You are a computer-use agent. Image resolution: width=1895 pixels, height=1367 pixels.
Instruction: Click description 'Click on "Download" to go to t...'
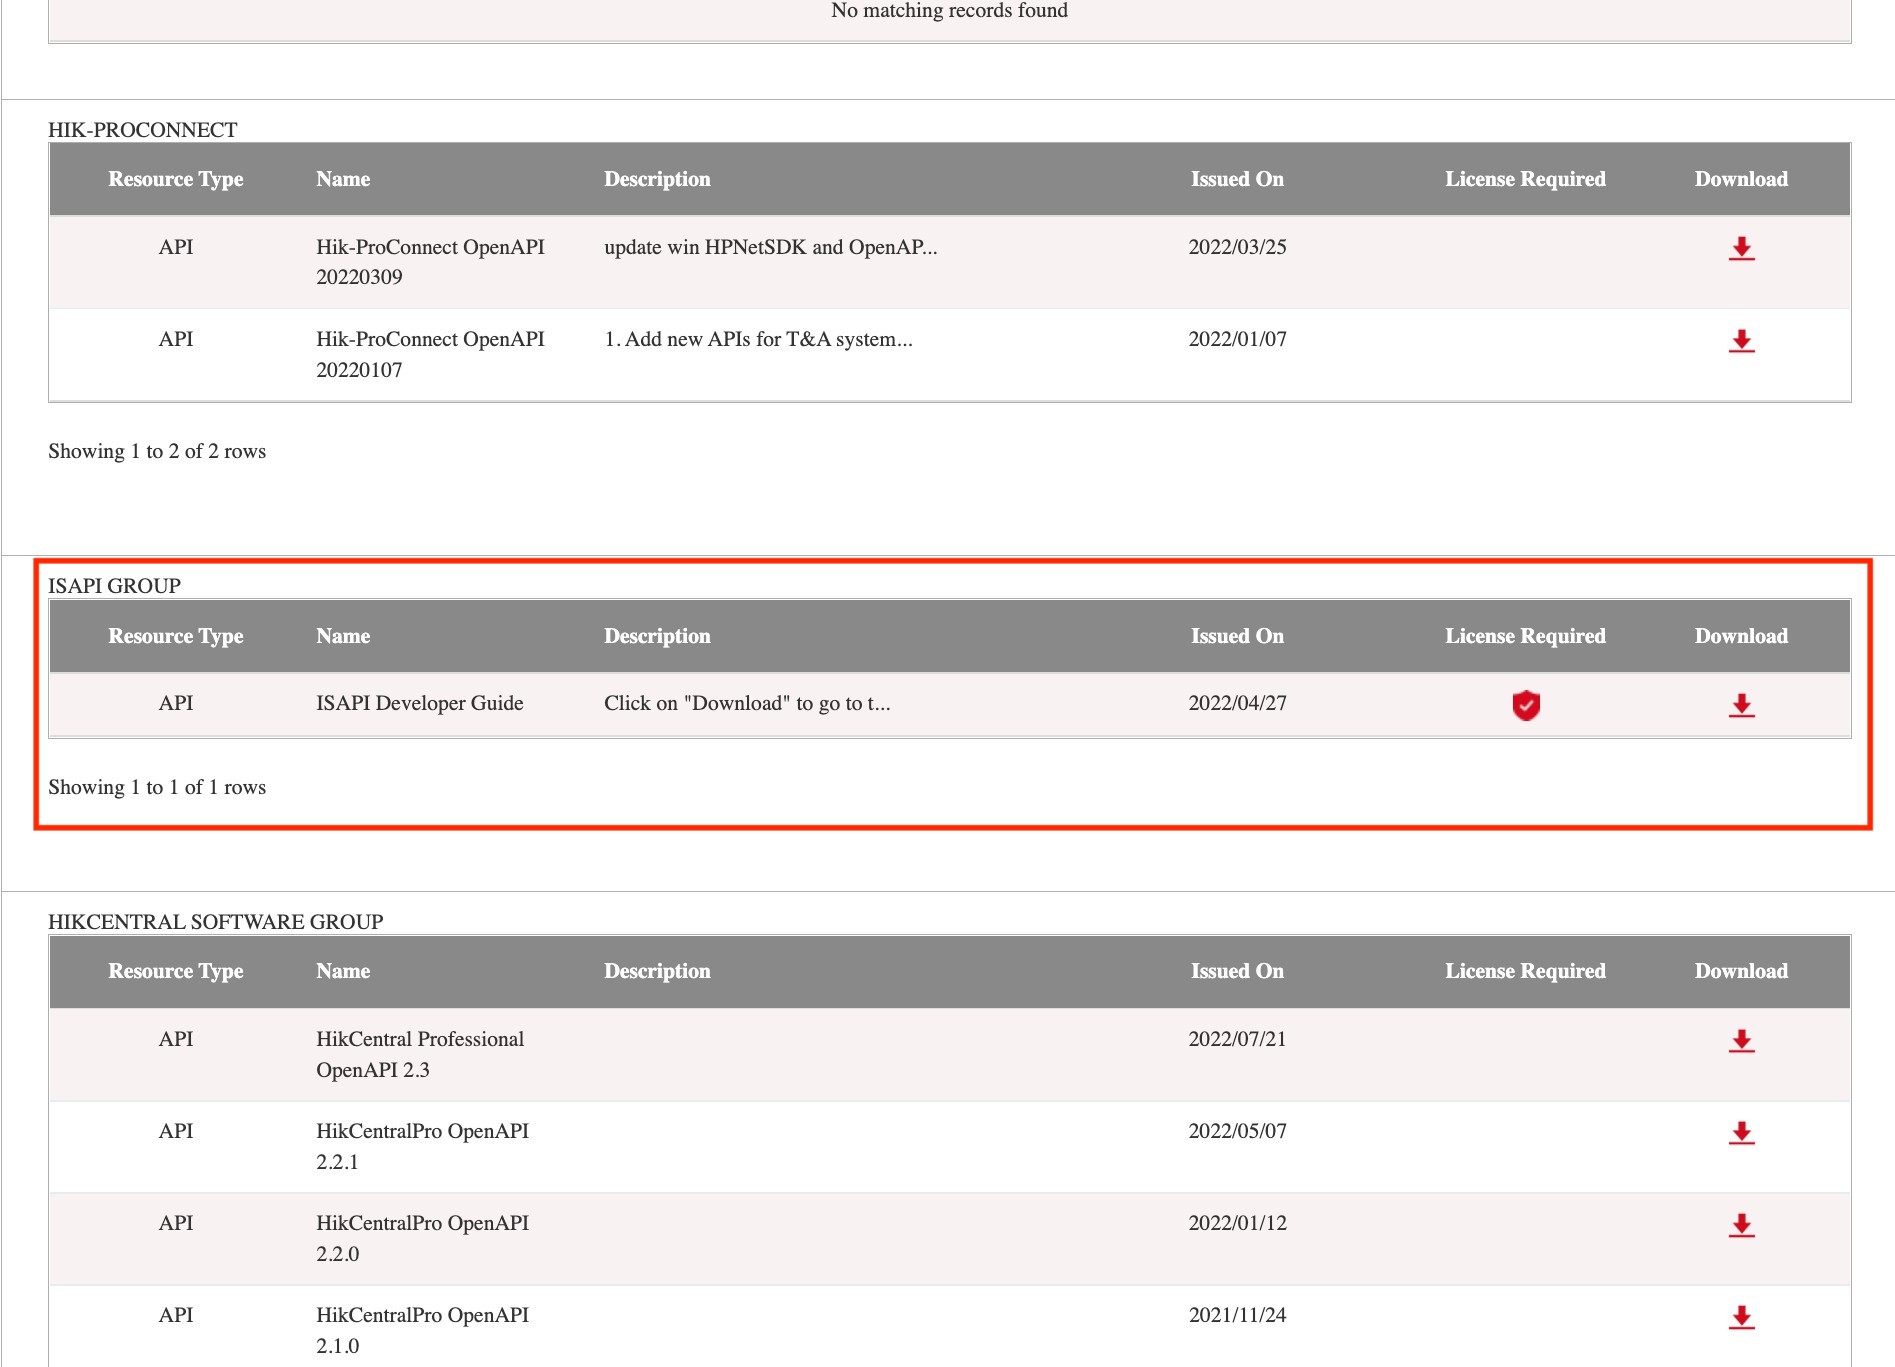point(747,703)
